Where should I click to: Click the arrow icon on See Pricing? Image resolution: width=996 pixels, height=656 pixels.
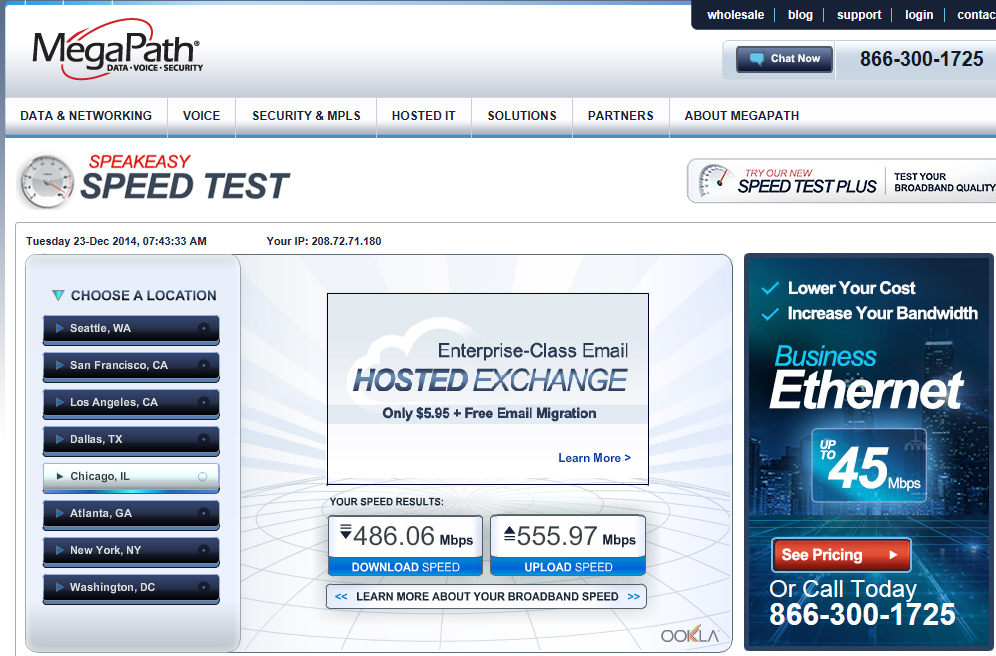[893, 554]
